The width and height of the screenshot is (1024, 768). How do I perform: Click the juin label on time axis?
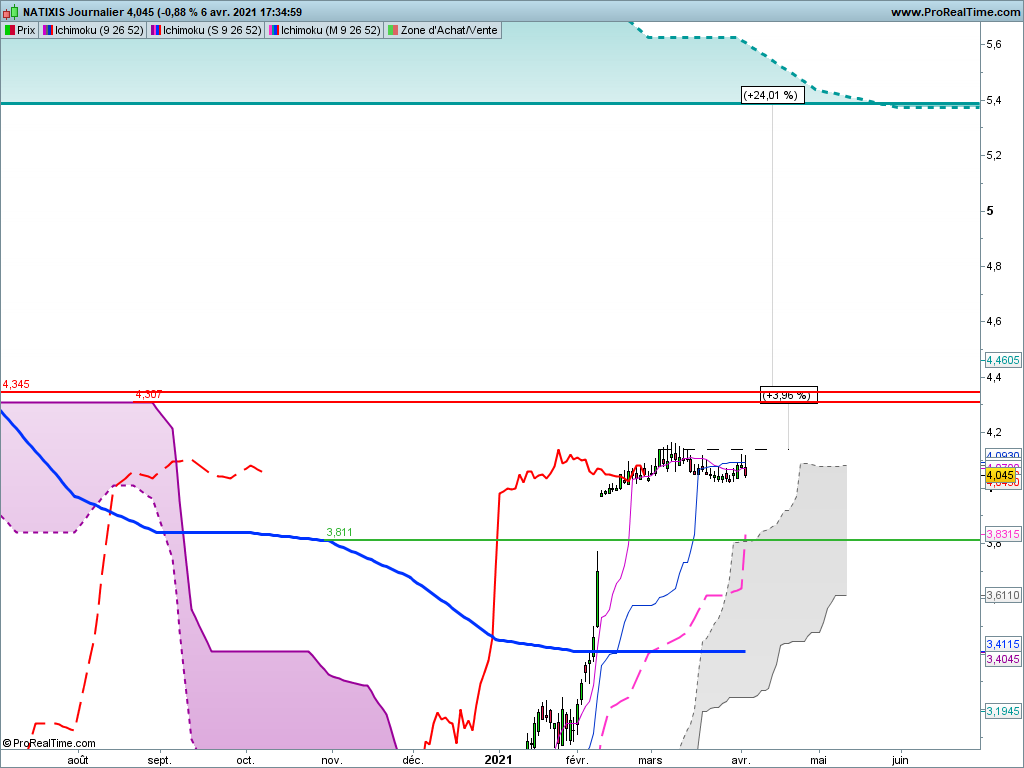(900, 760)
